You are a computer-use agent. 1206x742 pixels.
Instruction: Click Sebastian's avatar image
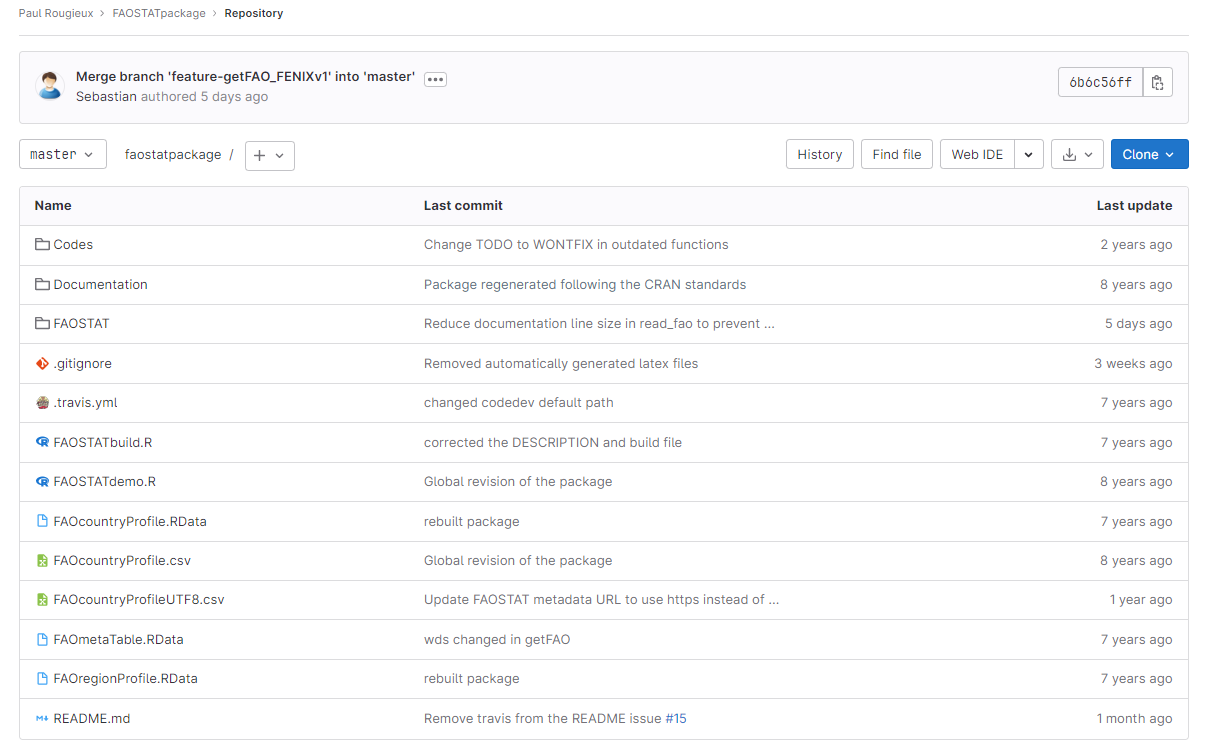(x=50, y=86)
